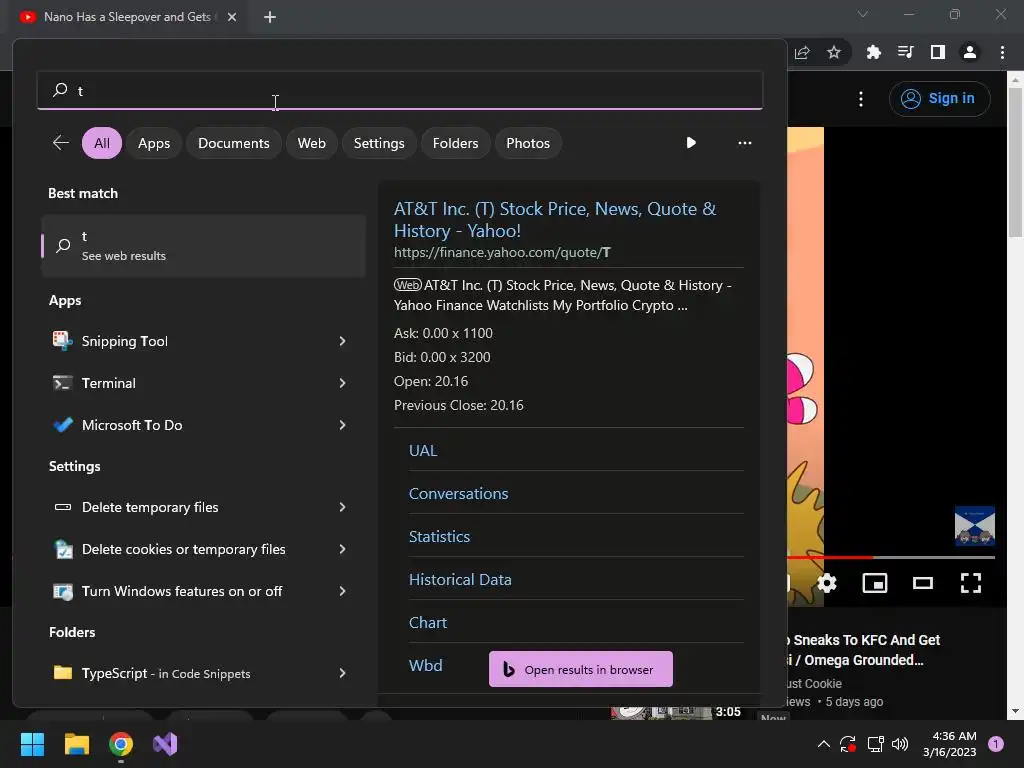Open Microsoft To Do app
The image size is (1024, 768).
[x=202, y=425]
